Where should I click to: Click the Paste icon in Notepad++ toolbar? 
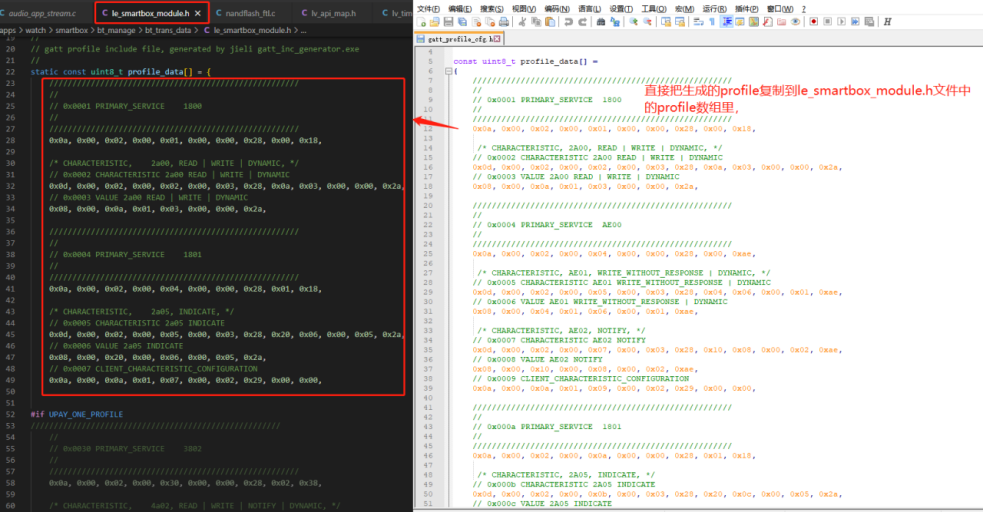550,22
